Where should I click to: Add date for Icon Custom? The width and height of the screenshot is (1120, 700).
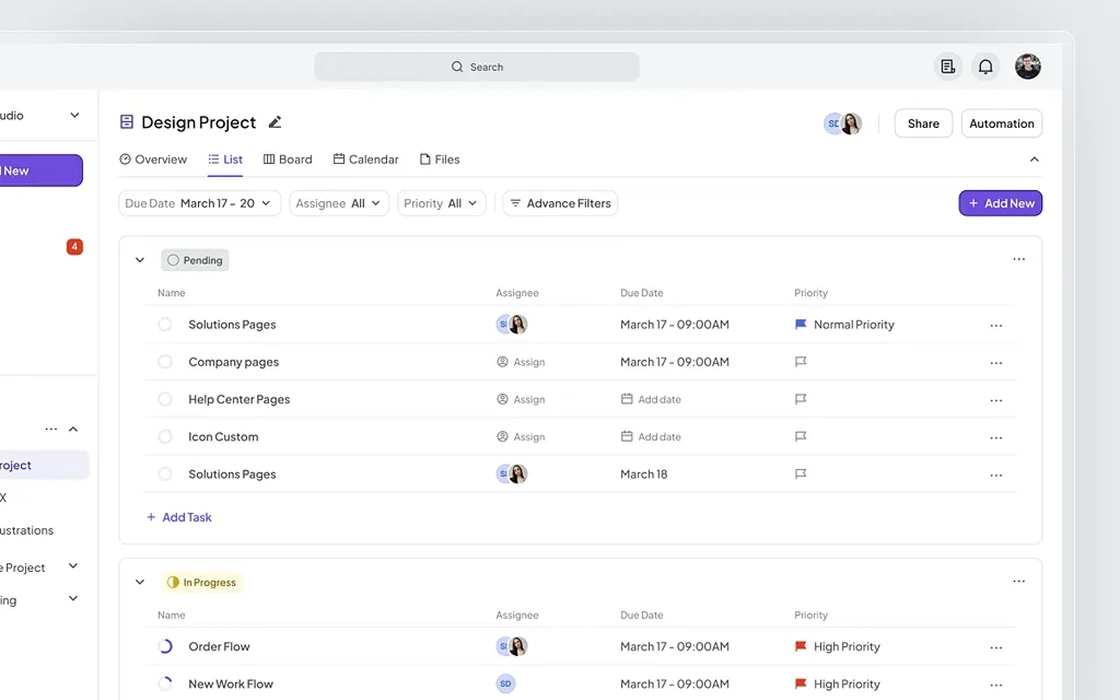pyautogui.click(x=651, y=436)
